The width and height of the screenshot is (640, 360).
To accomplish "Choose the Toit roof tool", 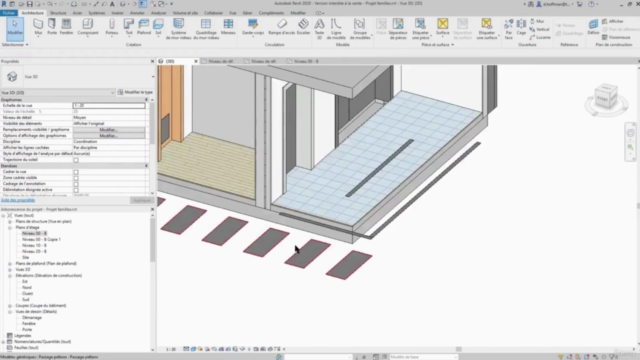I will [129, 27].
